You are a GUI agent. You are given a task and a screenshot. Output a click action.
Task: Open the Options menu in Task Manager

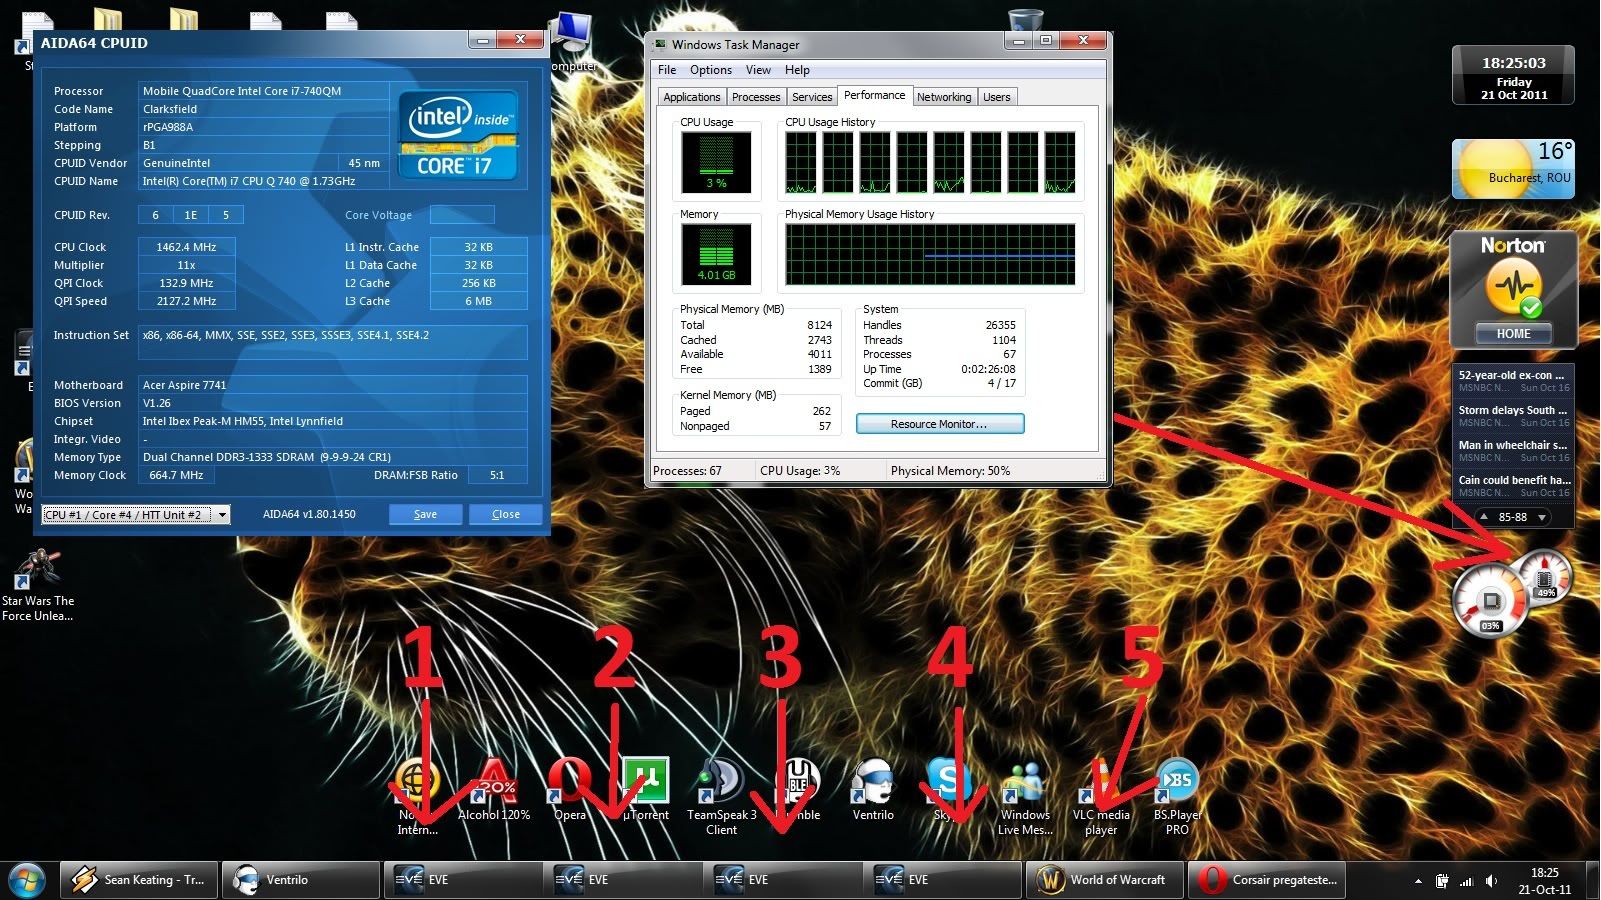click(711, 70)
